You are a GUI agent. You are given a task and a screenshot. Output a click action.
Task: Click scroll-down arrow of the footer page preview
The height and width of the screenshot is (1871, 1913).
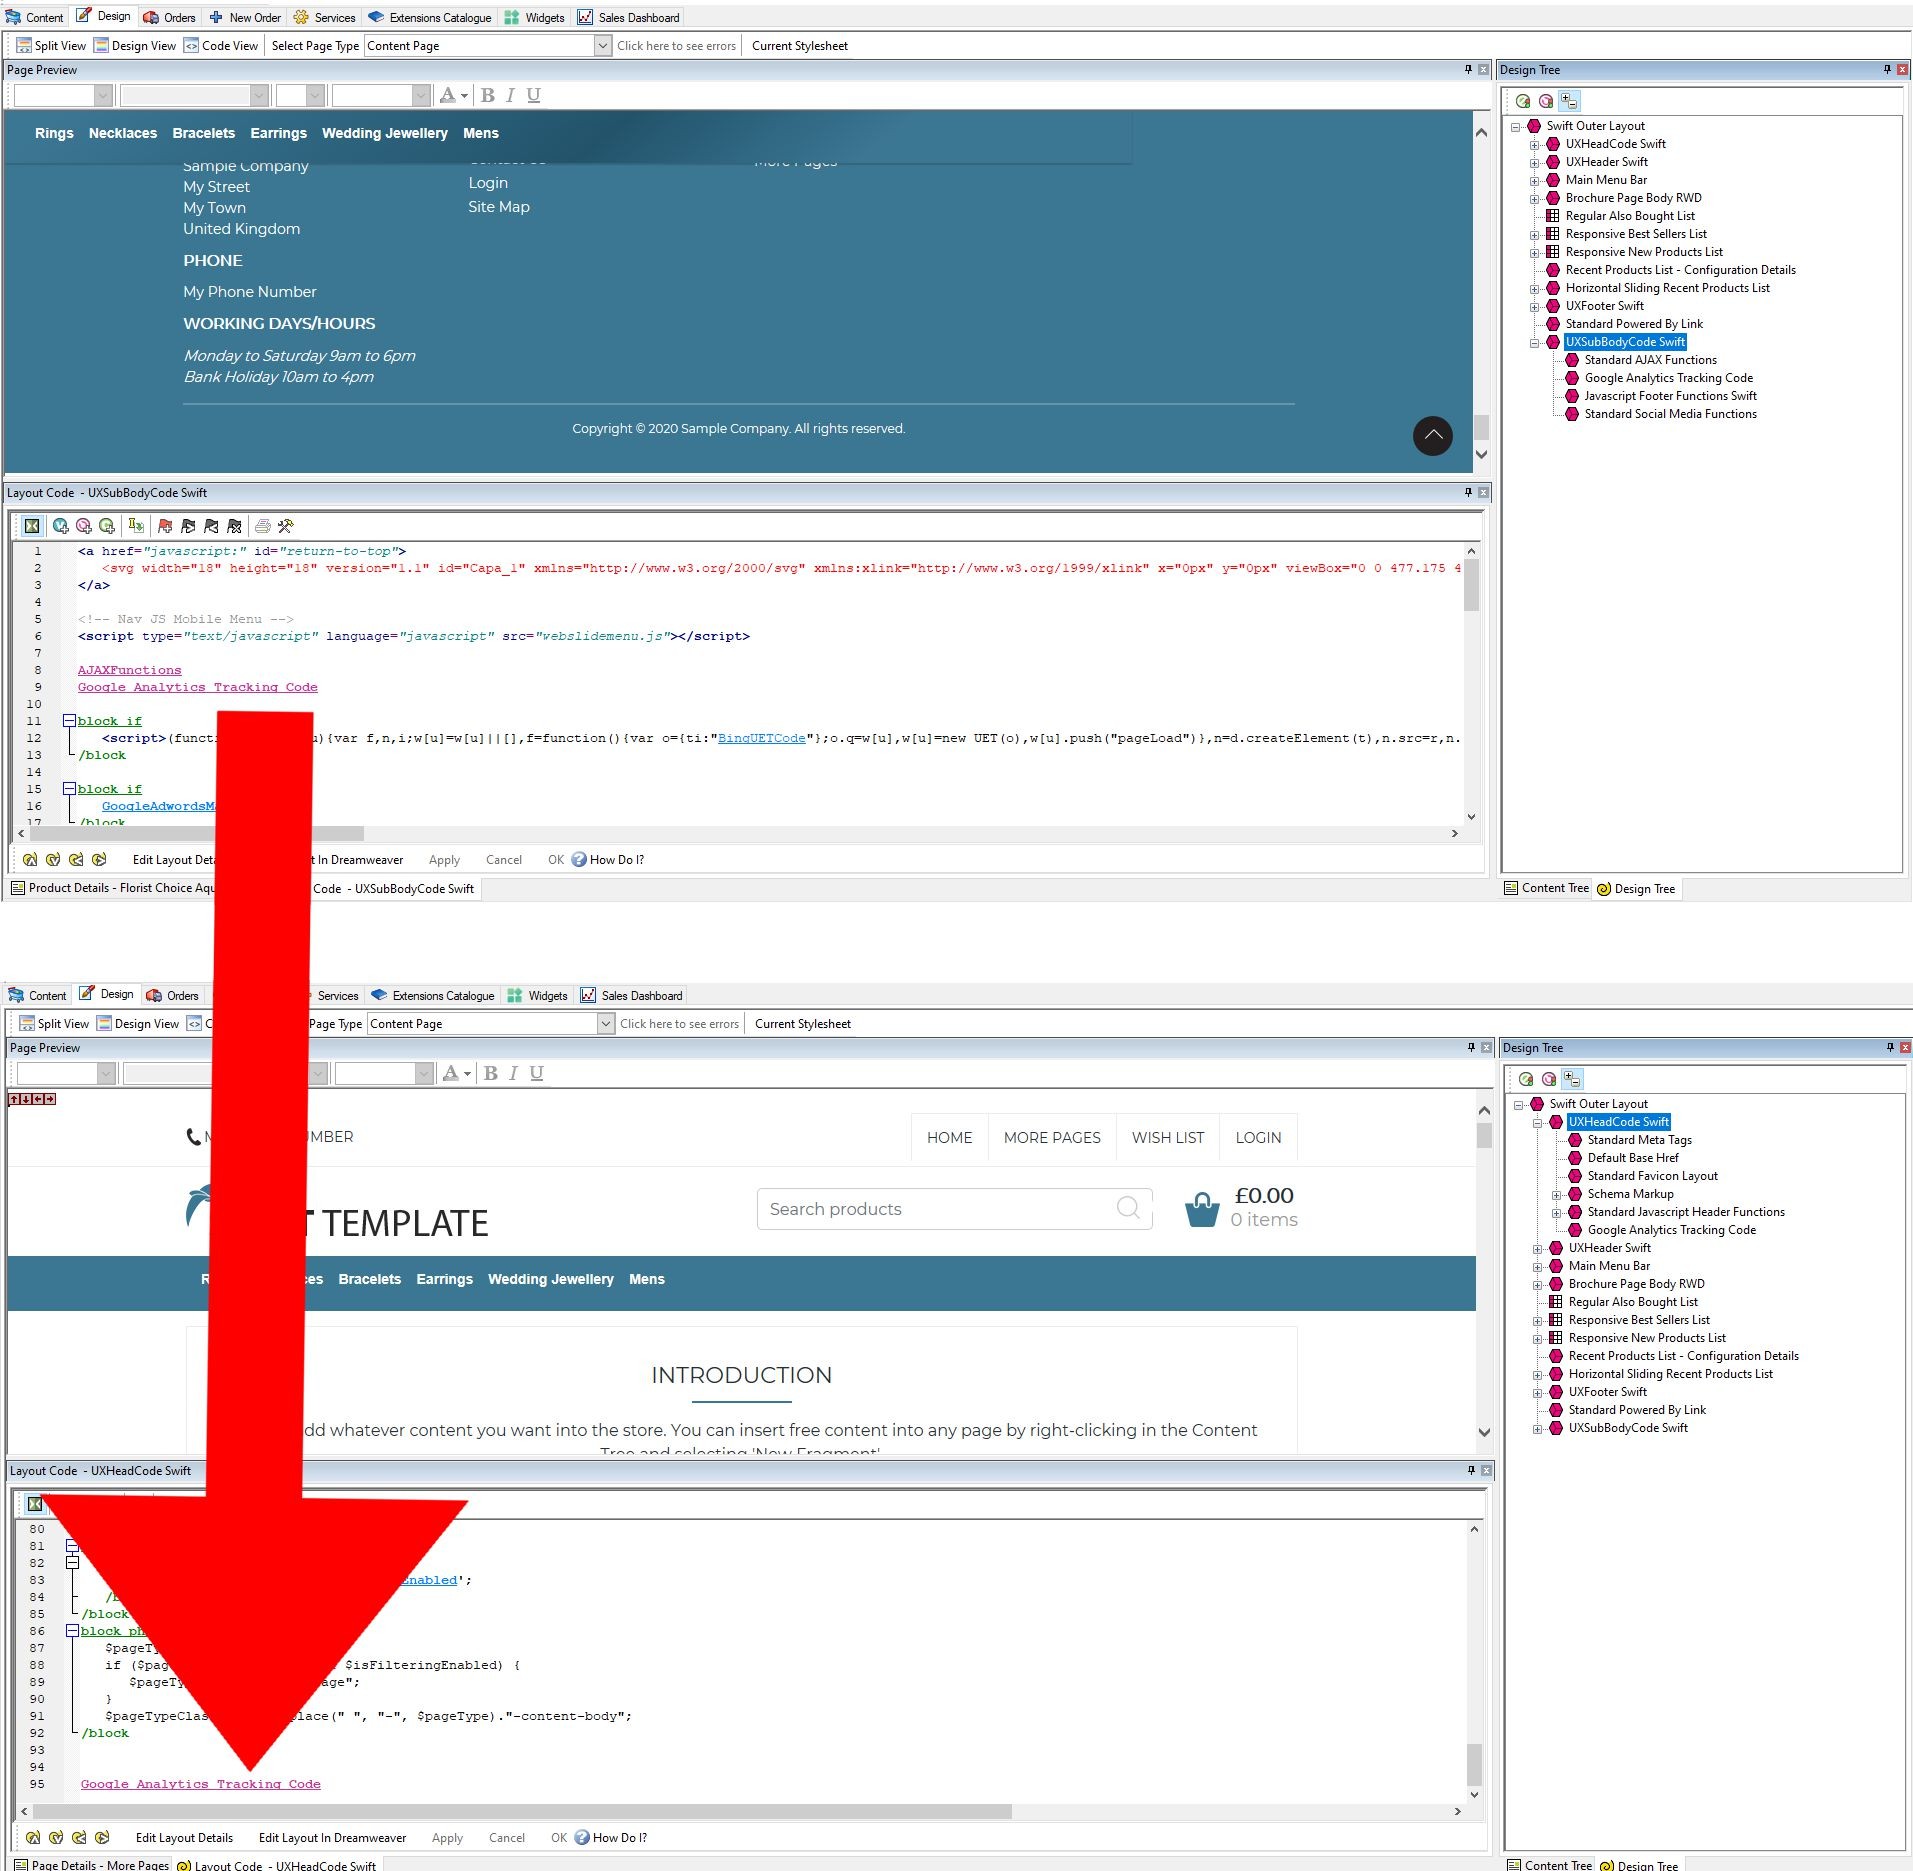pyautogui.click(x=1481, y=454)
